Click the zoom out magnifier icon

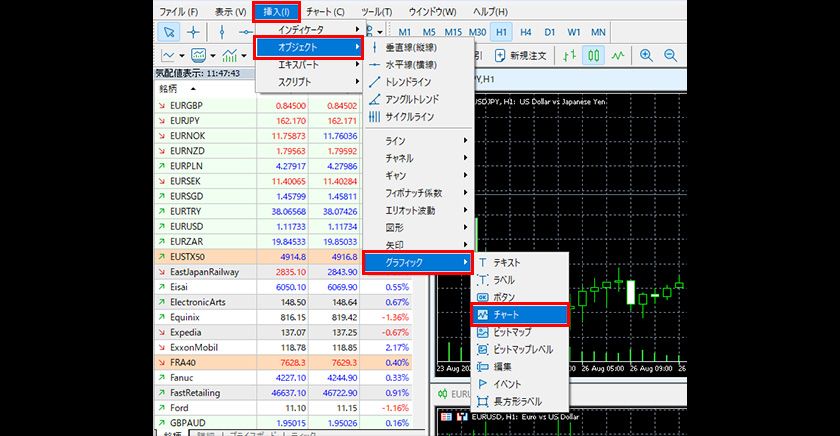click(x=670, y=56)
